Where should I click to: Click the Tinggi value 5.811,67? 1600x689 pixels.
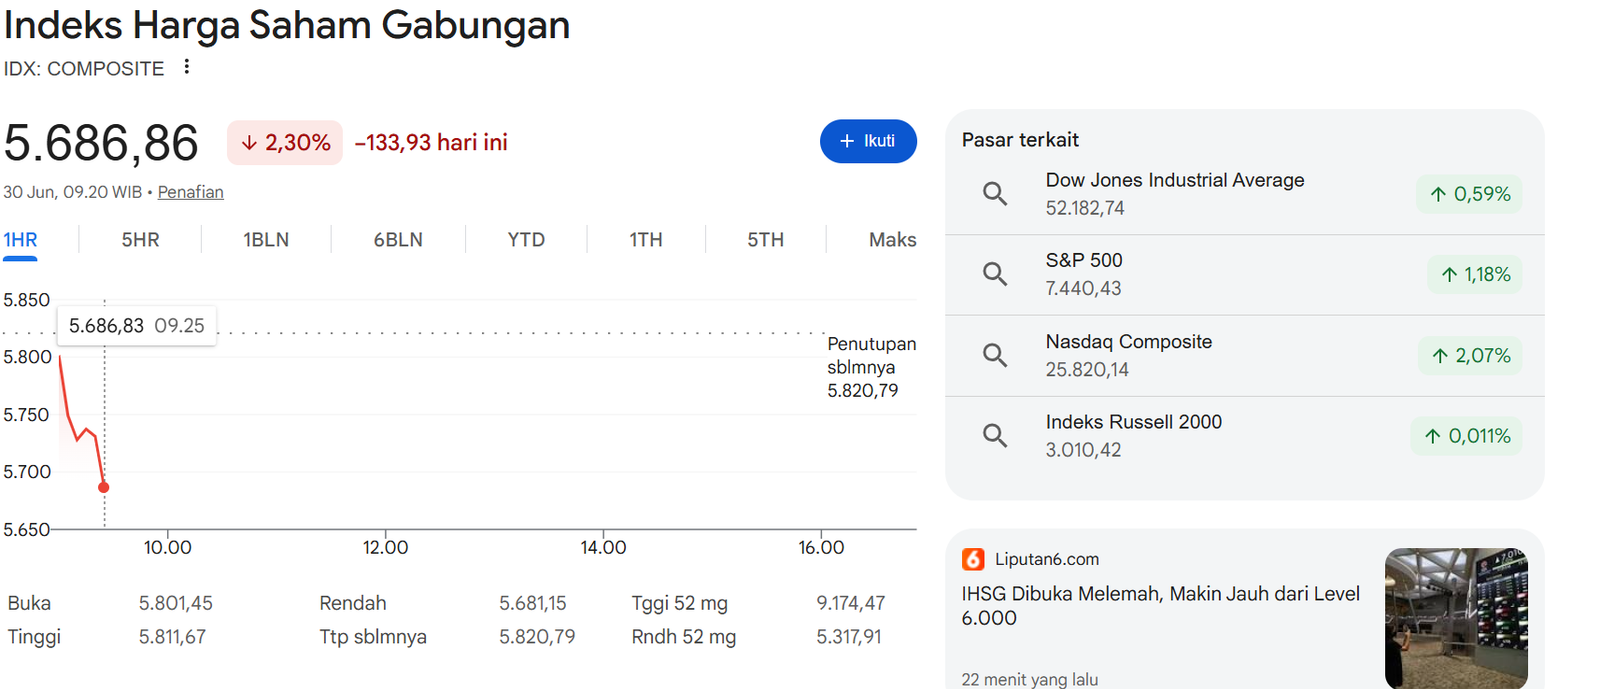pos(172,637)
